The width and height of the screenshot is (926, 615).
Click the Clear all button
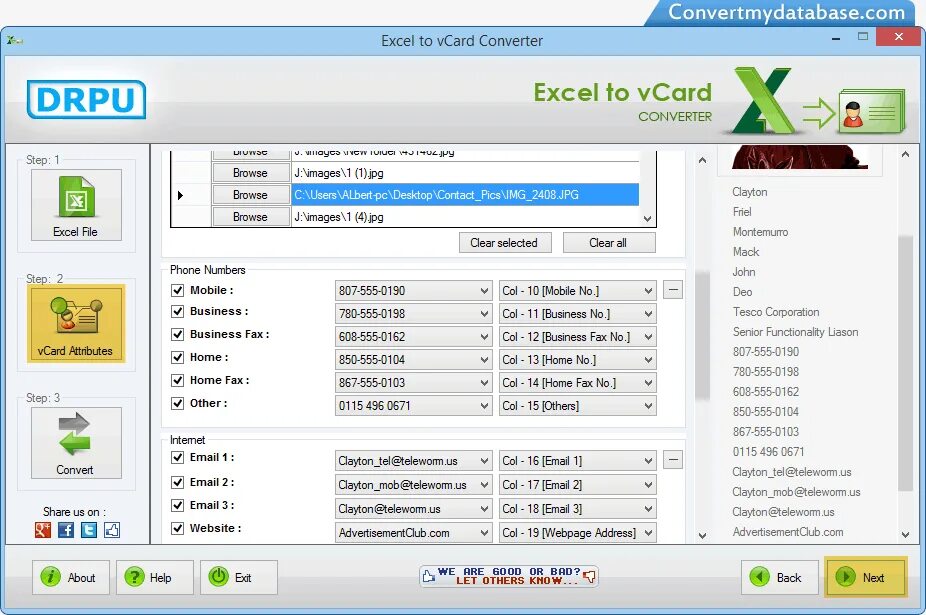coord(609,243)
